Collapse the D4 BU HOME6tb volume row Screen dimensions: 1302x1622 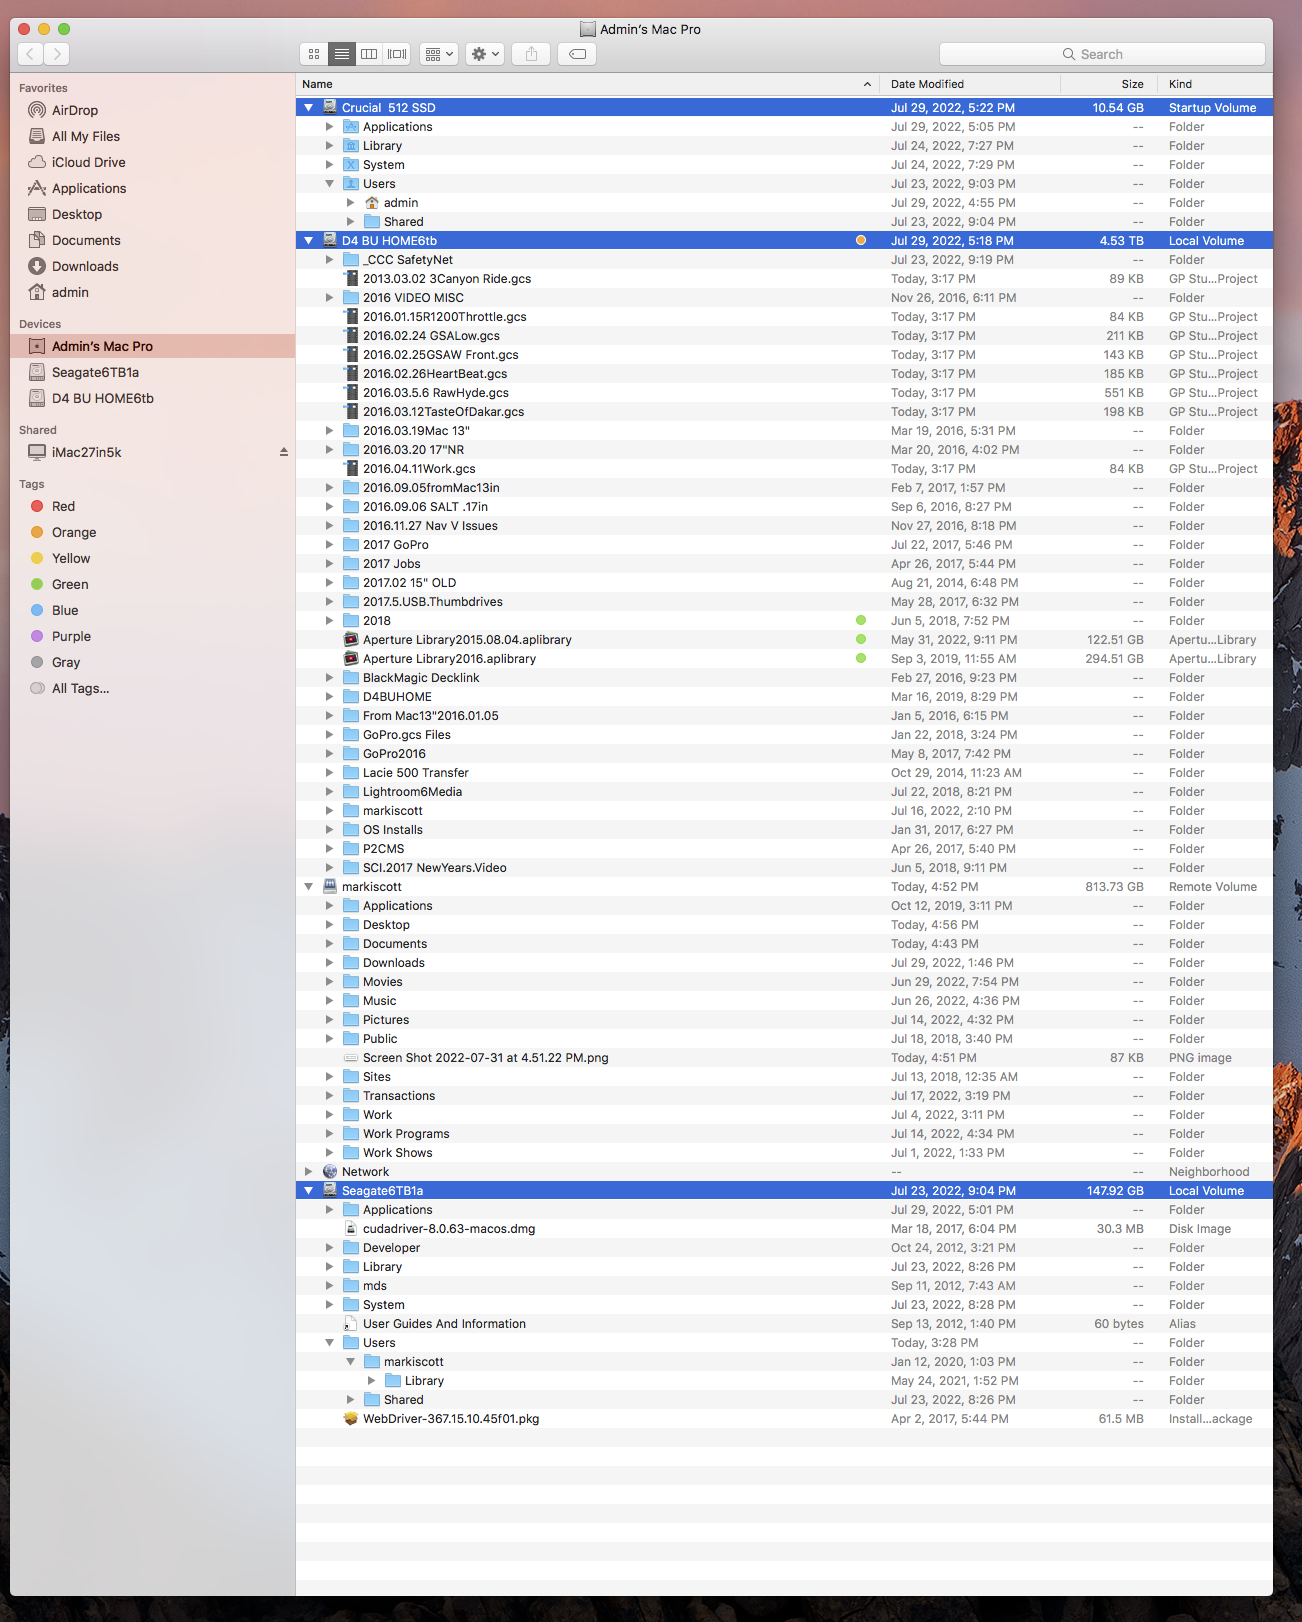(308, 240)
